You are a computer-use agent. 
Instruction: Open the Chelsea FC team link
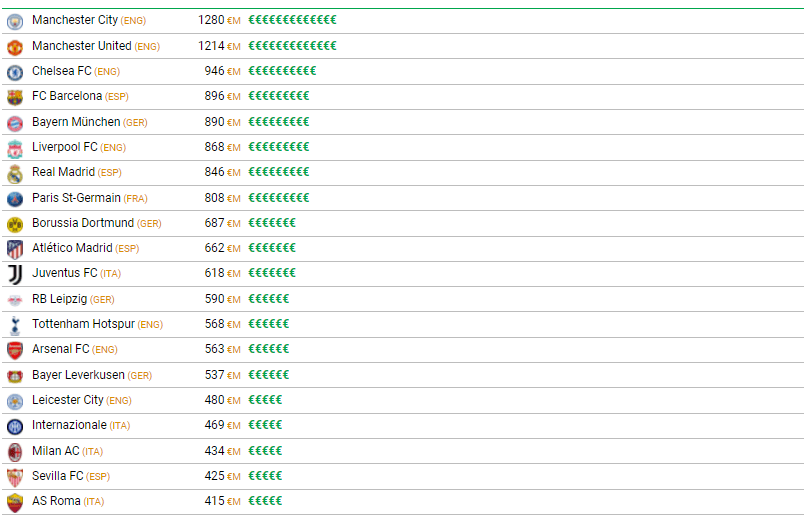(62, 71)
